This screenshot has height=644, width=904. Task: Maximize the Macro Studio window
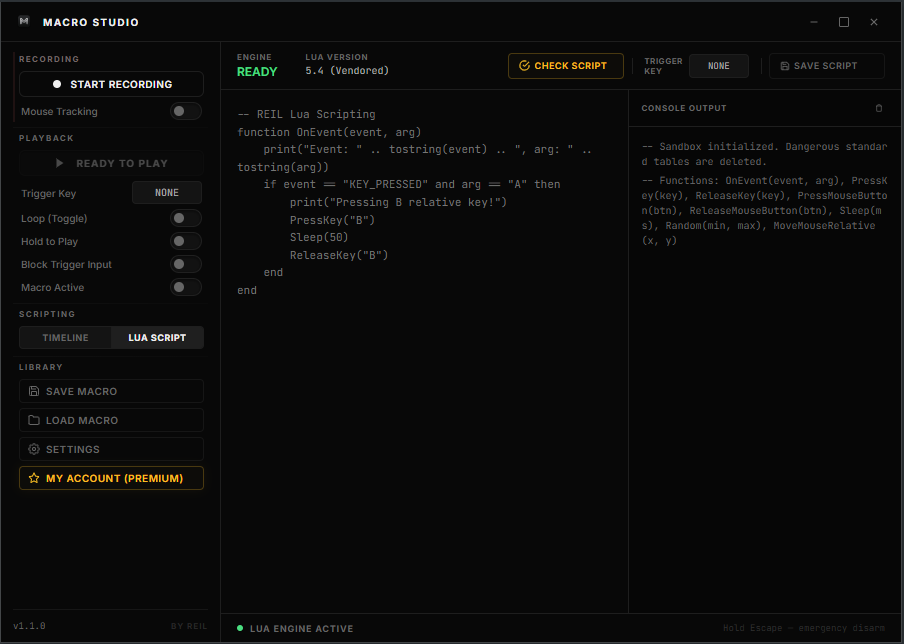843,22
